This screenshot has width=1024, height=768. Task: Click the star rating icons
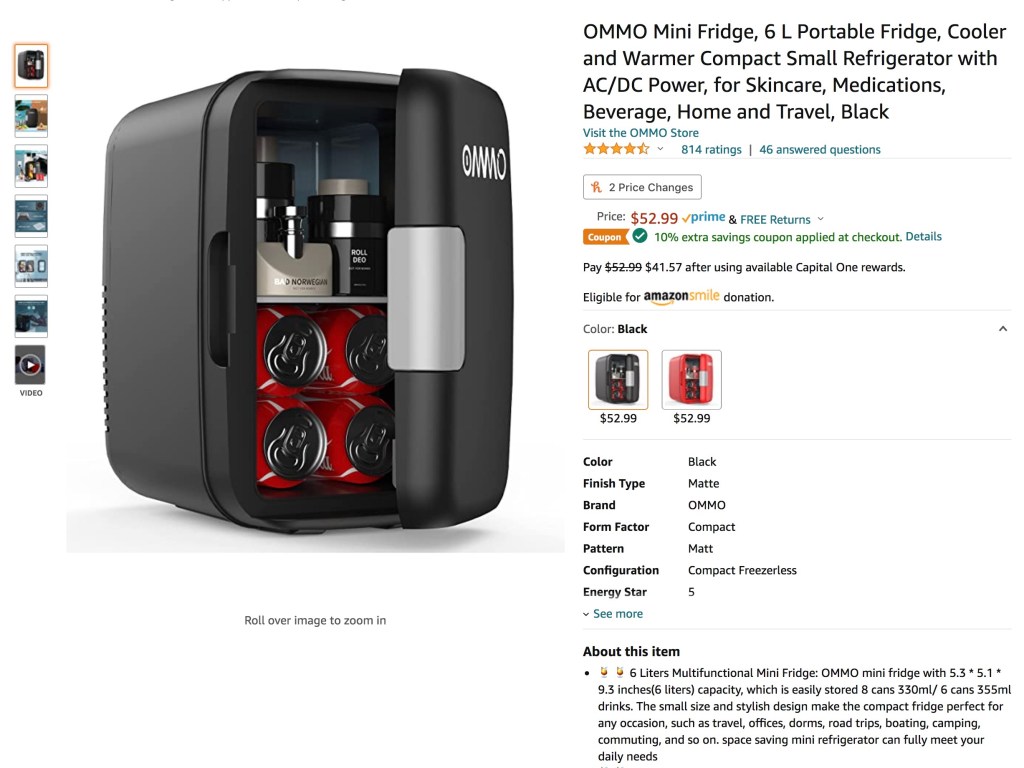tap(616, 149)
